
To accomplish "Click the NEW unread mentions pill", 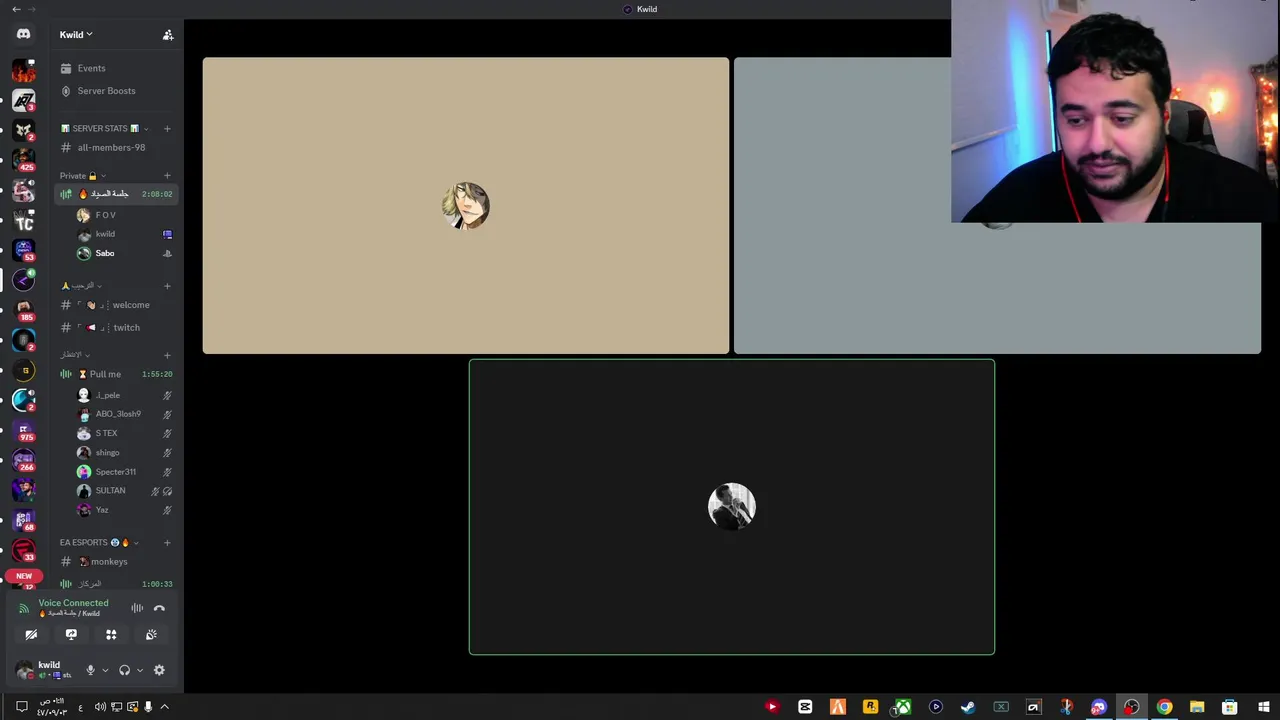I will (24, 576).
